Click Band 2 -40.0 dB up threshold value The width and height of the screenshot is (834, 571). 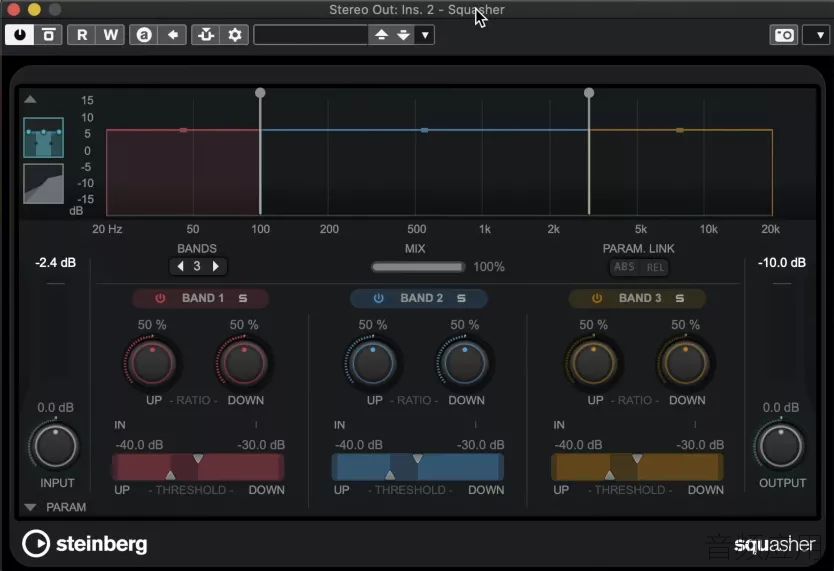pos(358,445)
